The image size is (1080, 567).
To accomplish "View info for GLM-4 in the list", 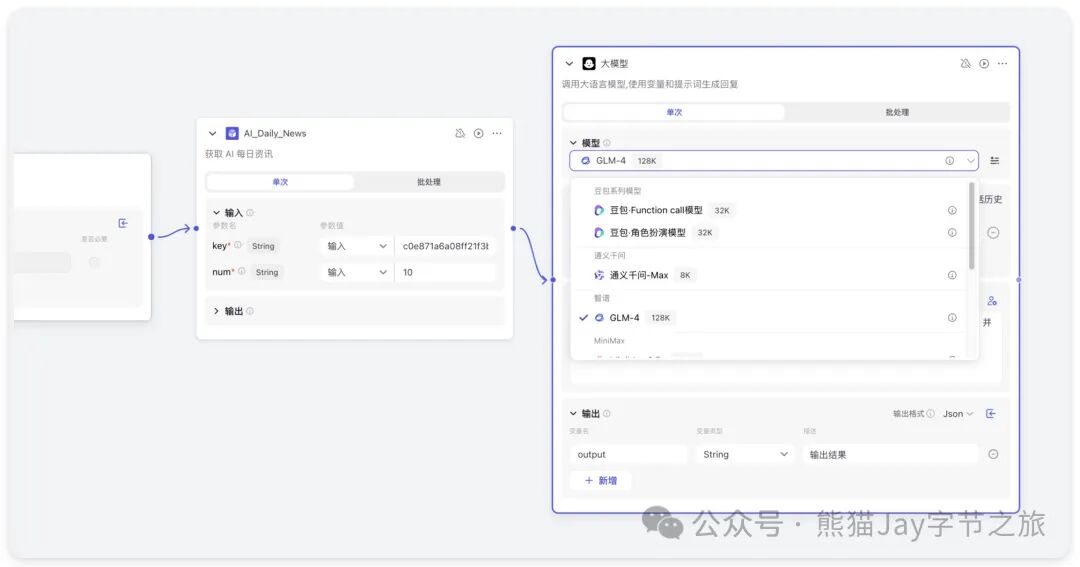I will (952, 318).
